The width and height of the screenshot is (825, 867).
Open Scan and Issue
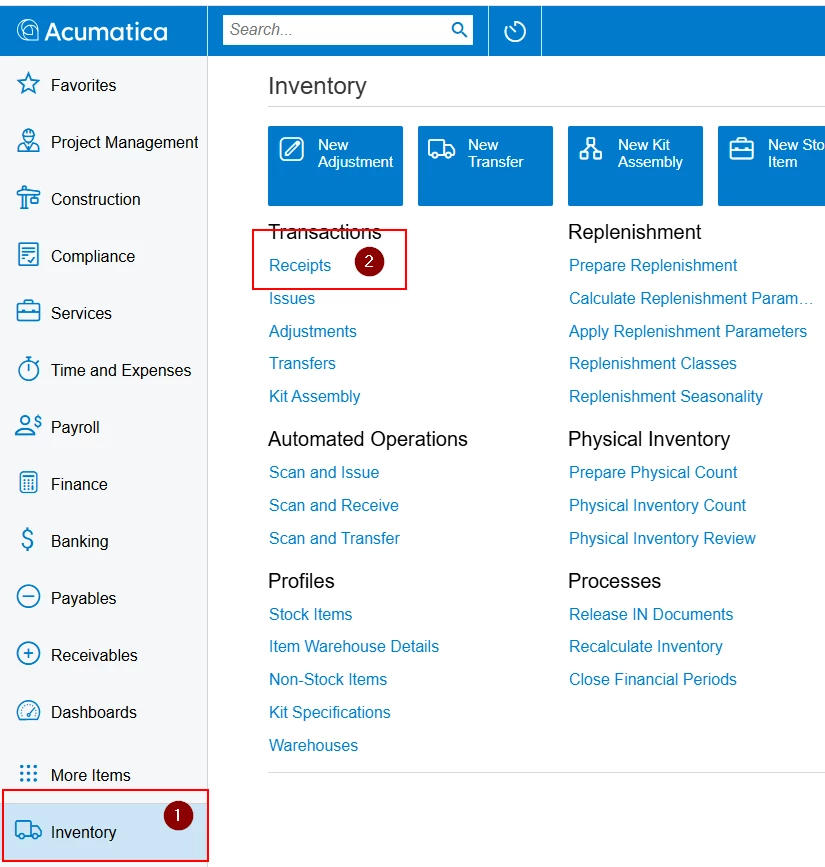[x=324, y=472]
